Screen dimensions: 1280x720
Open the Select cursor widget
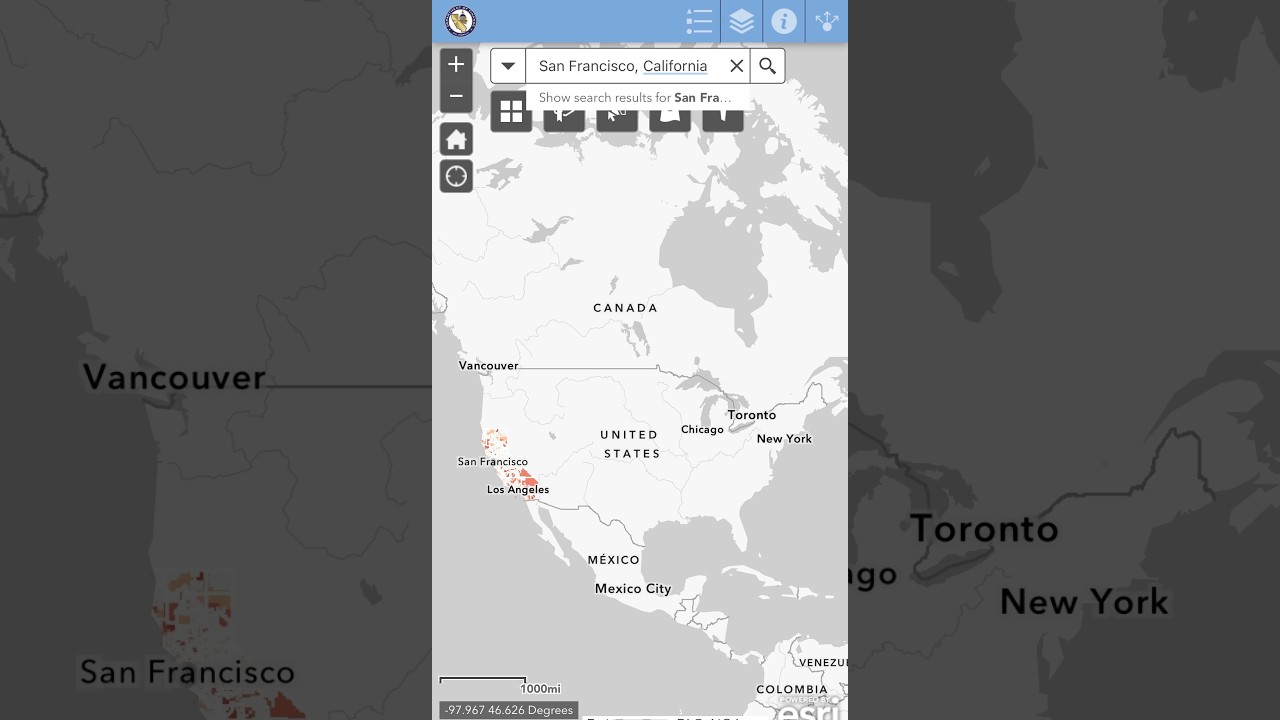[617, 120]
